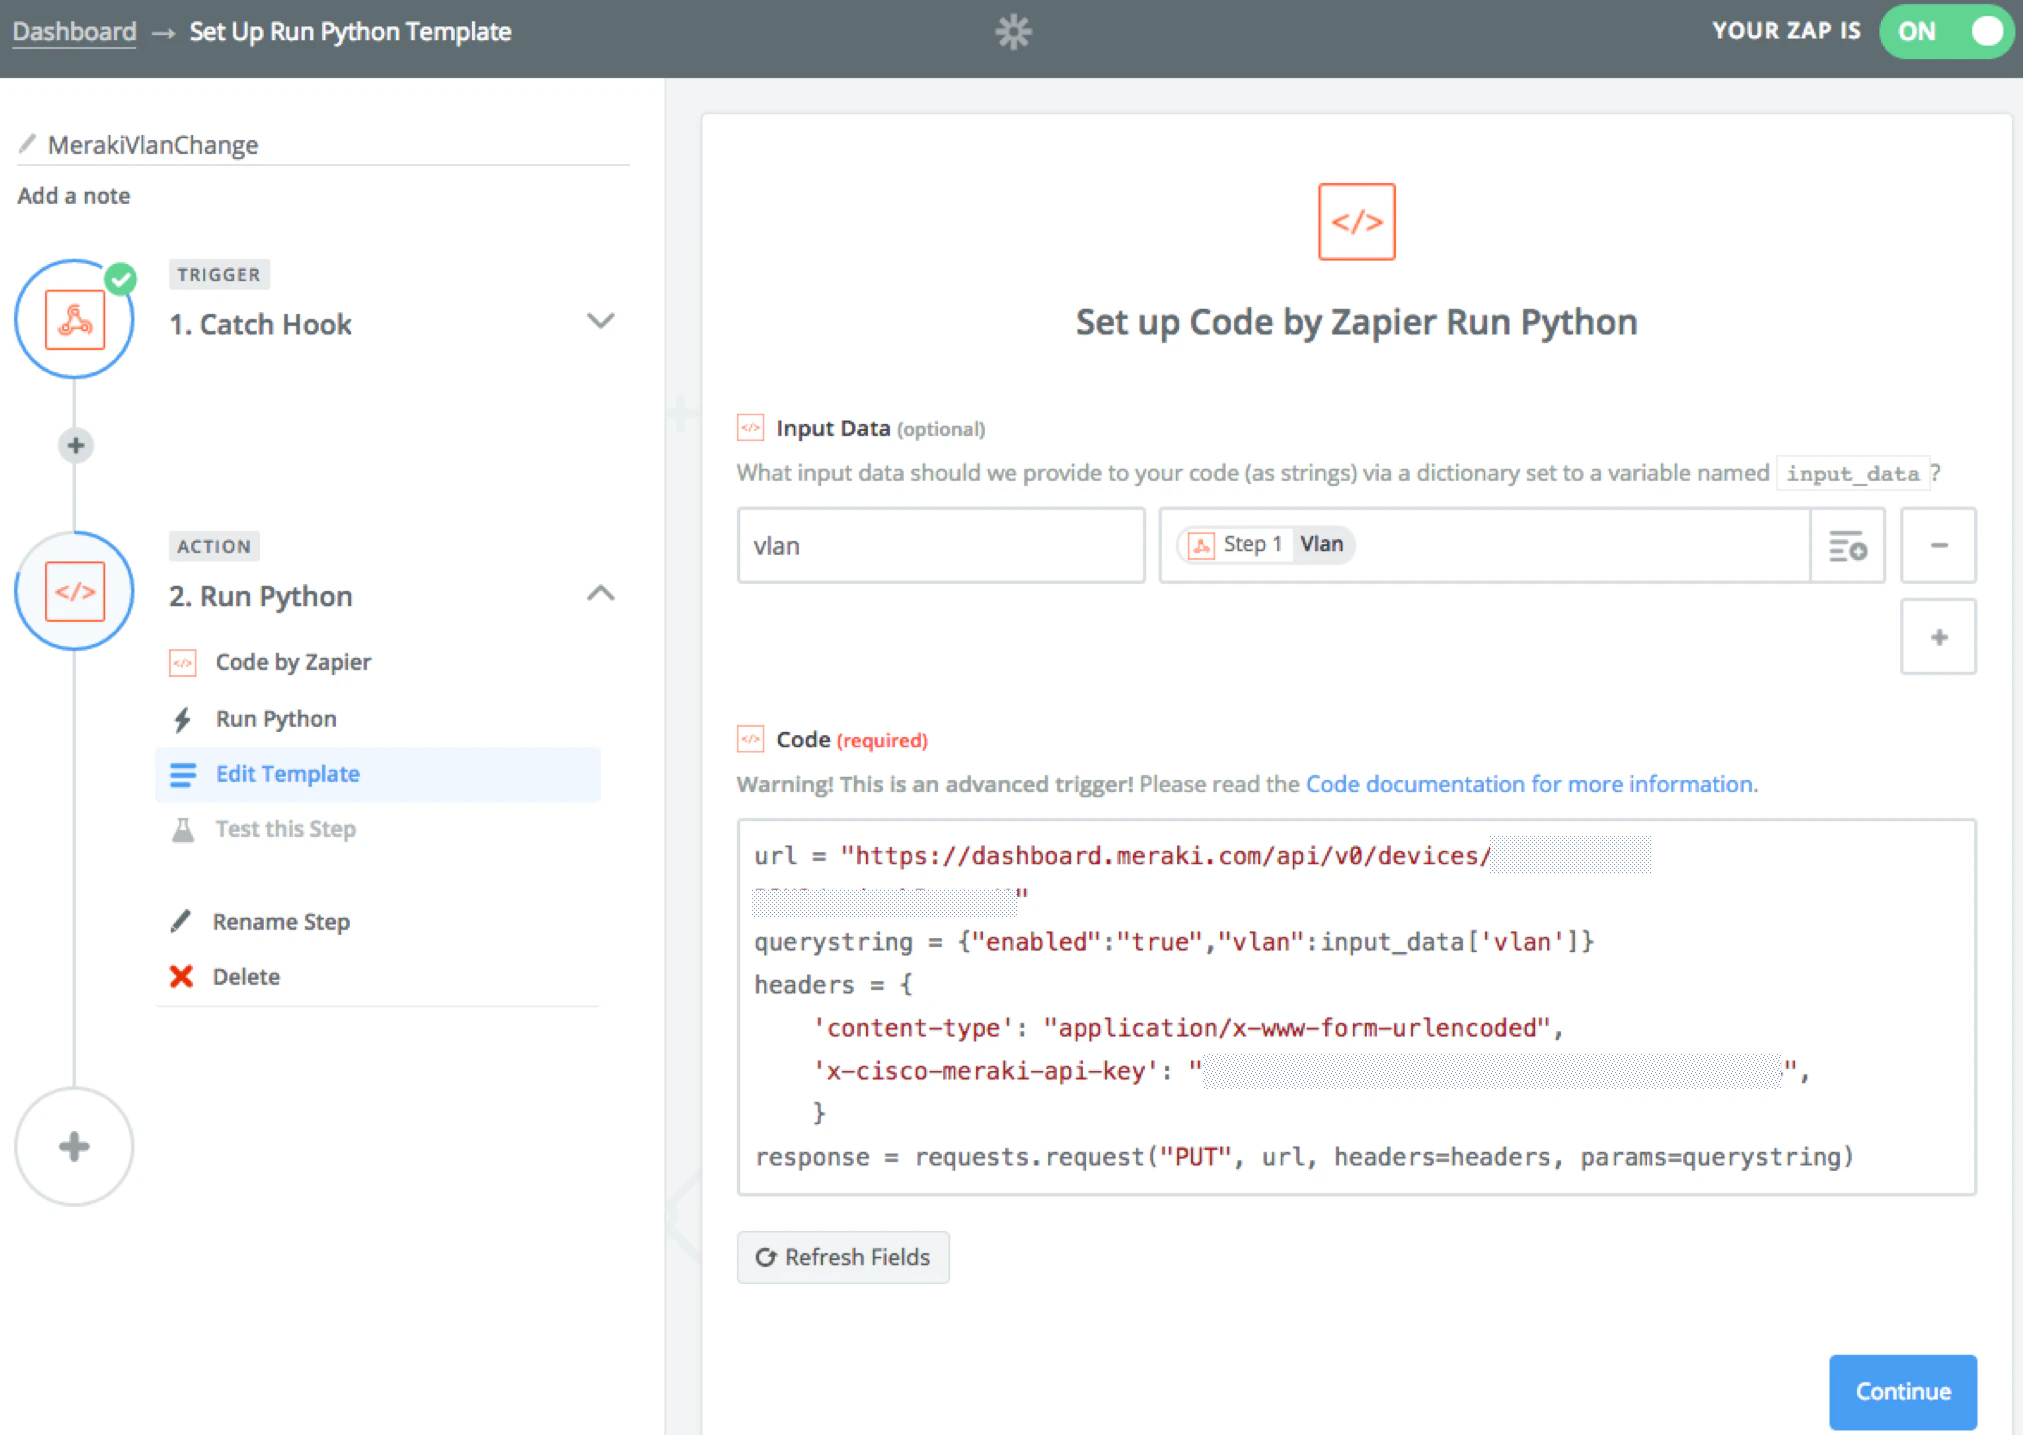Add a new step at bottom of Zap
Screen dimensions: 2023x1435
(x=75, y=1146)
